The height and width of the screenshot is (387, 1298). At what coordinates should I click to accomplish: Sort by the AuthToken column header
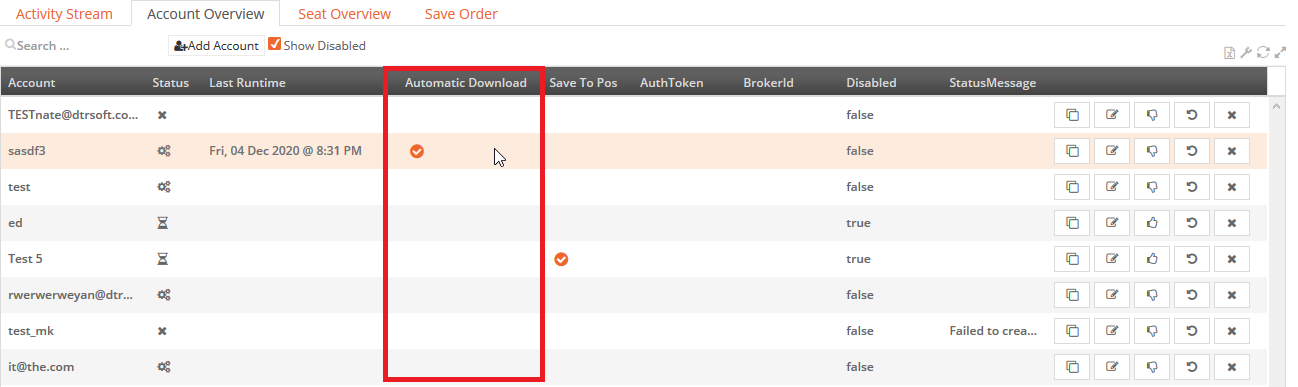672,83
